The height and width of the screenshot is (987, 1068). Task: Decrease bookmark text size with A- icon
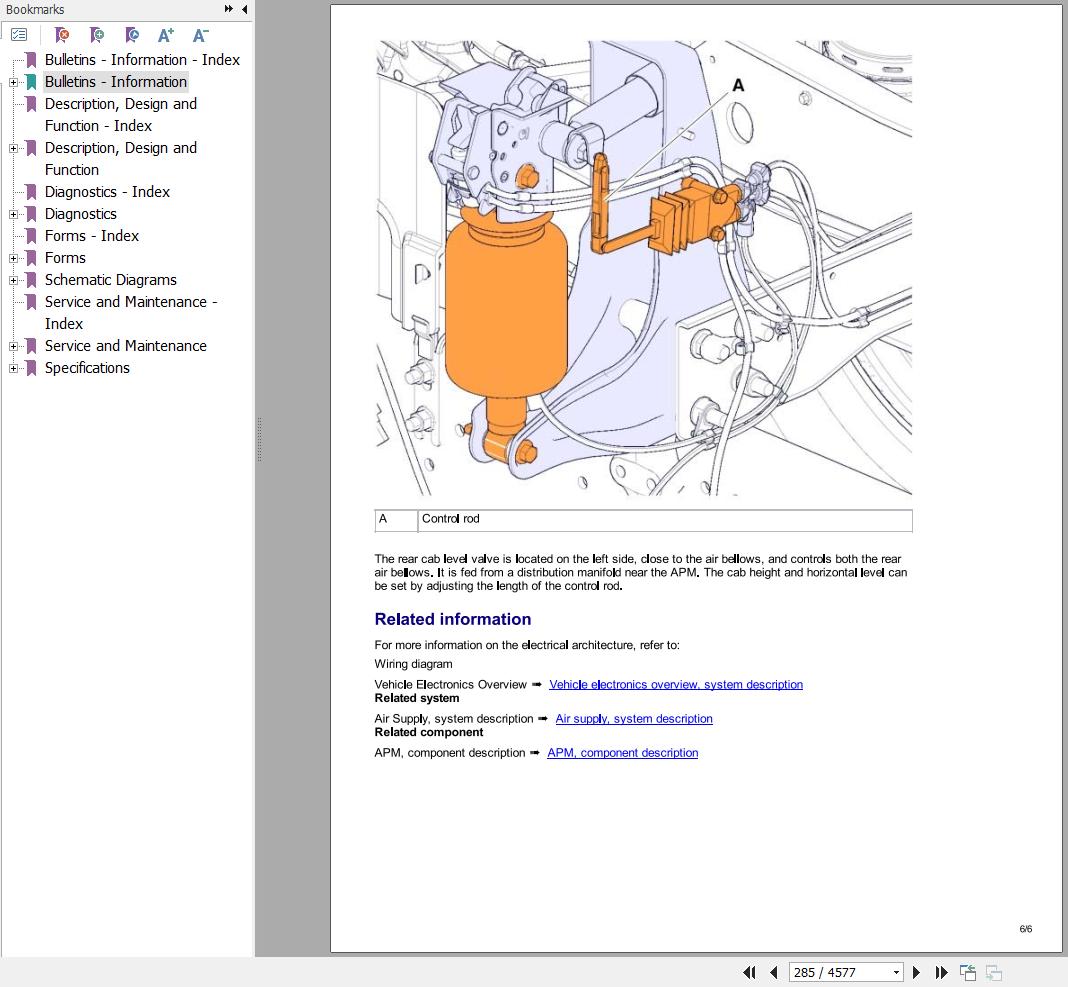pyautogui.click(x=200, y=34)
